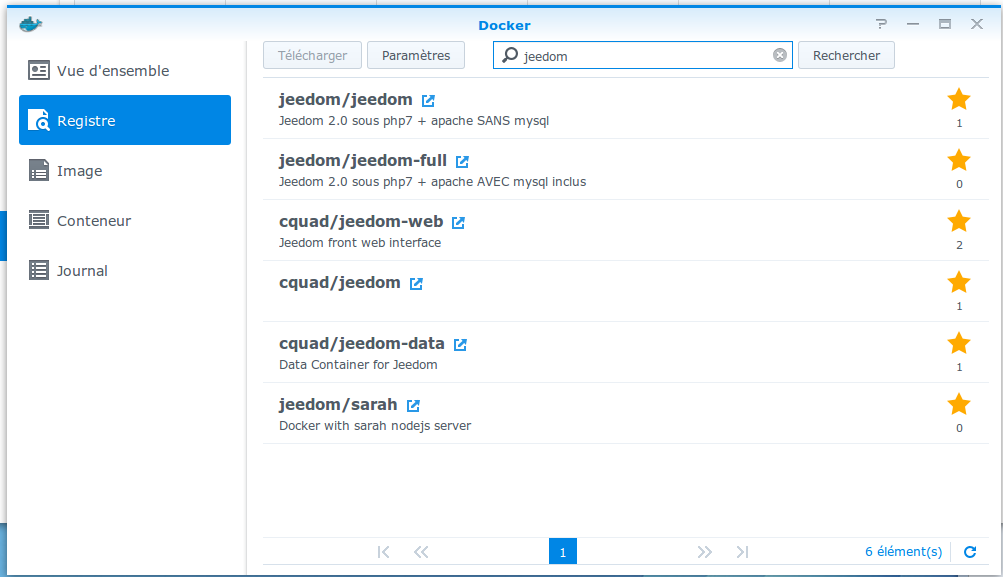Open Paramètres registry settings

click(x=416, y=55)
